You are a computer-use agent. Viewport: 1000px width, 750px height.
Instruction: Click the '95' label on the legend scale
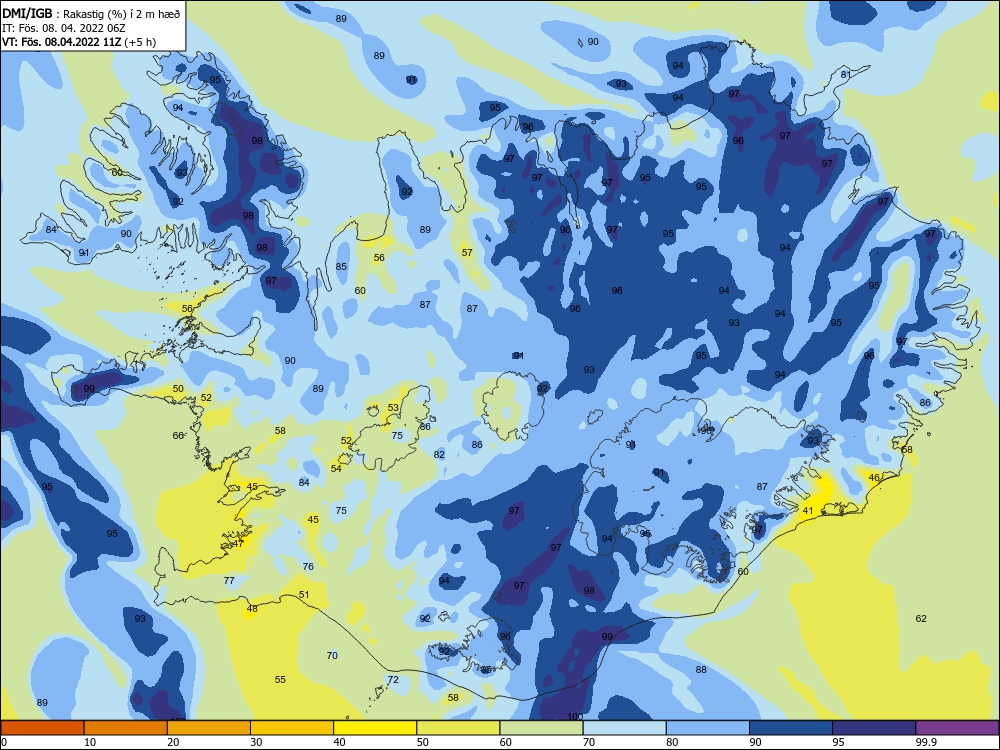[838, 742]
